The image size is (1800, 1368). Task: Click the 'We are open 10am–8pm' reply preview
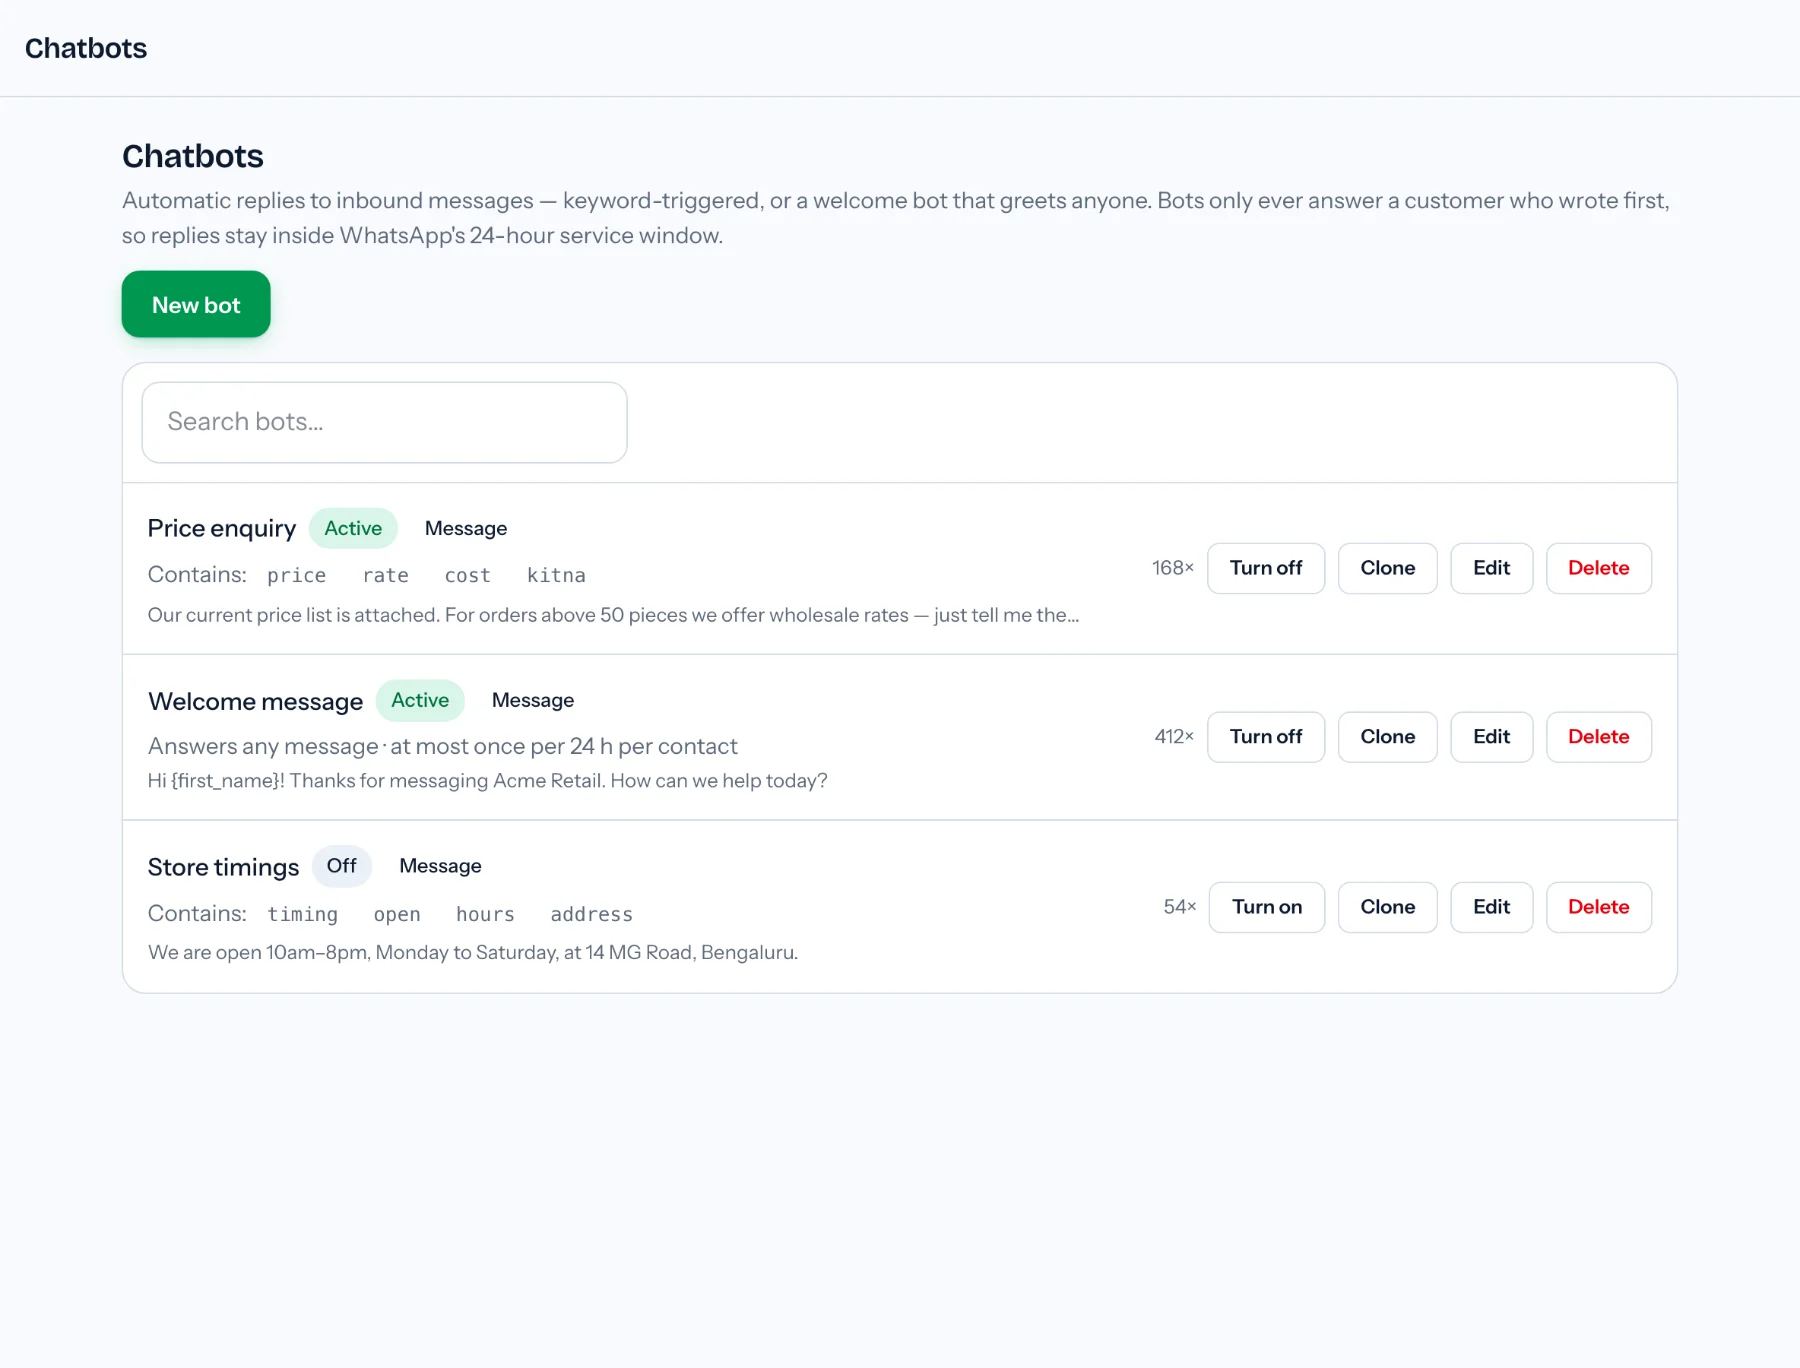(x=472, y=952)
